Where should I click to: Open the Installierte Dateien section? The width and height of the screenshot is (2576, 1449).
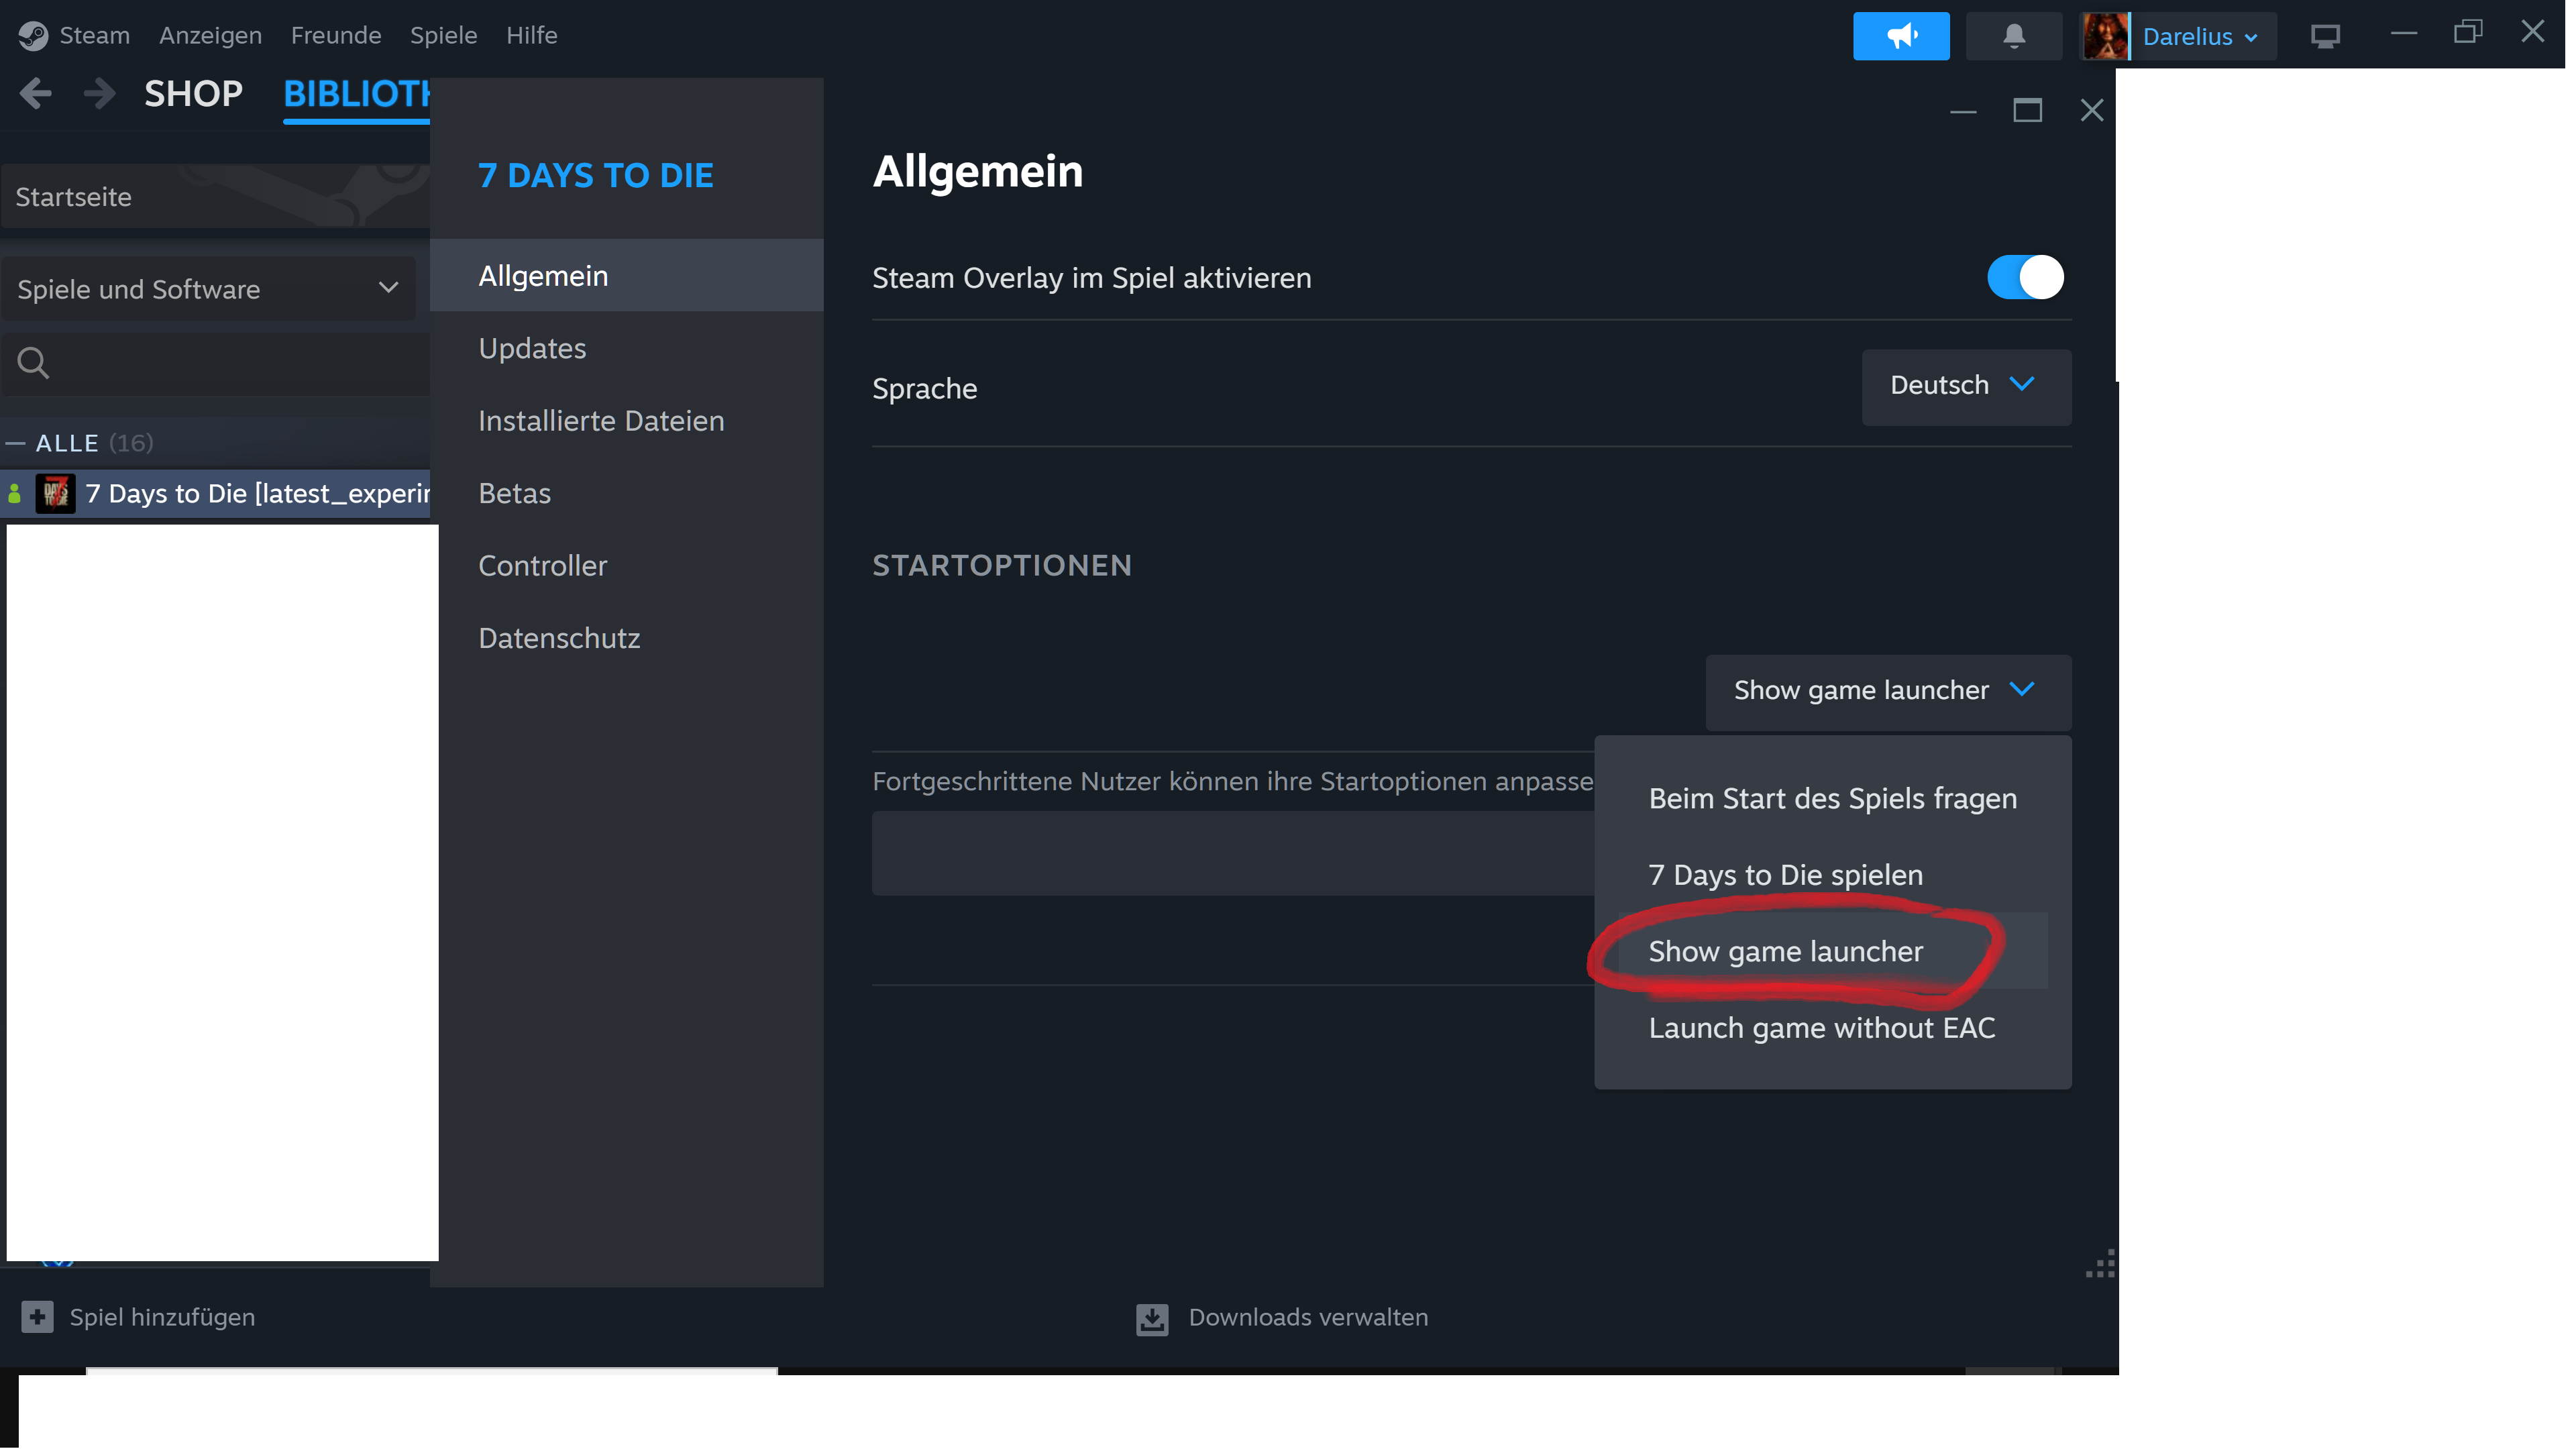coord(626,421)
